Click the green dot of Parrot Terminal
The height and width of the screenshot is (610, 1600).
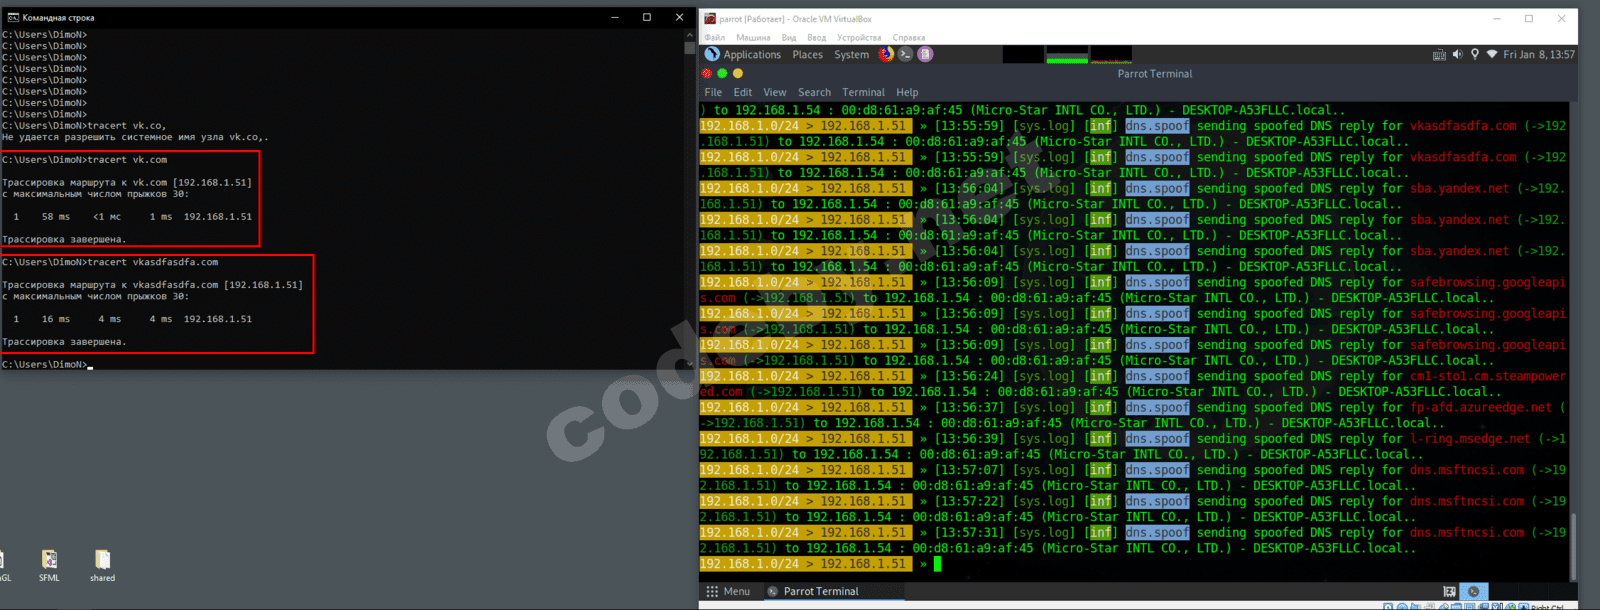click(x=722, y=73)
